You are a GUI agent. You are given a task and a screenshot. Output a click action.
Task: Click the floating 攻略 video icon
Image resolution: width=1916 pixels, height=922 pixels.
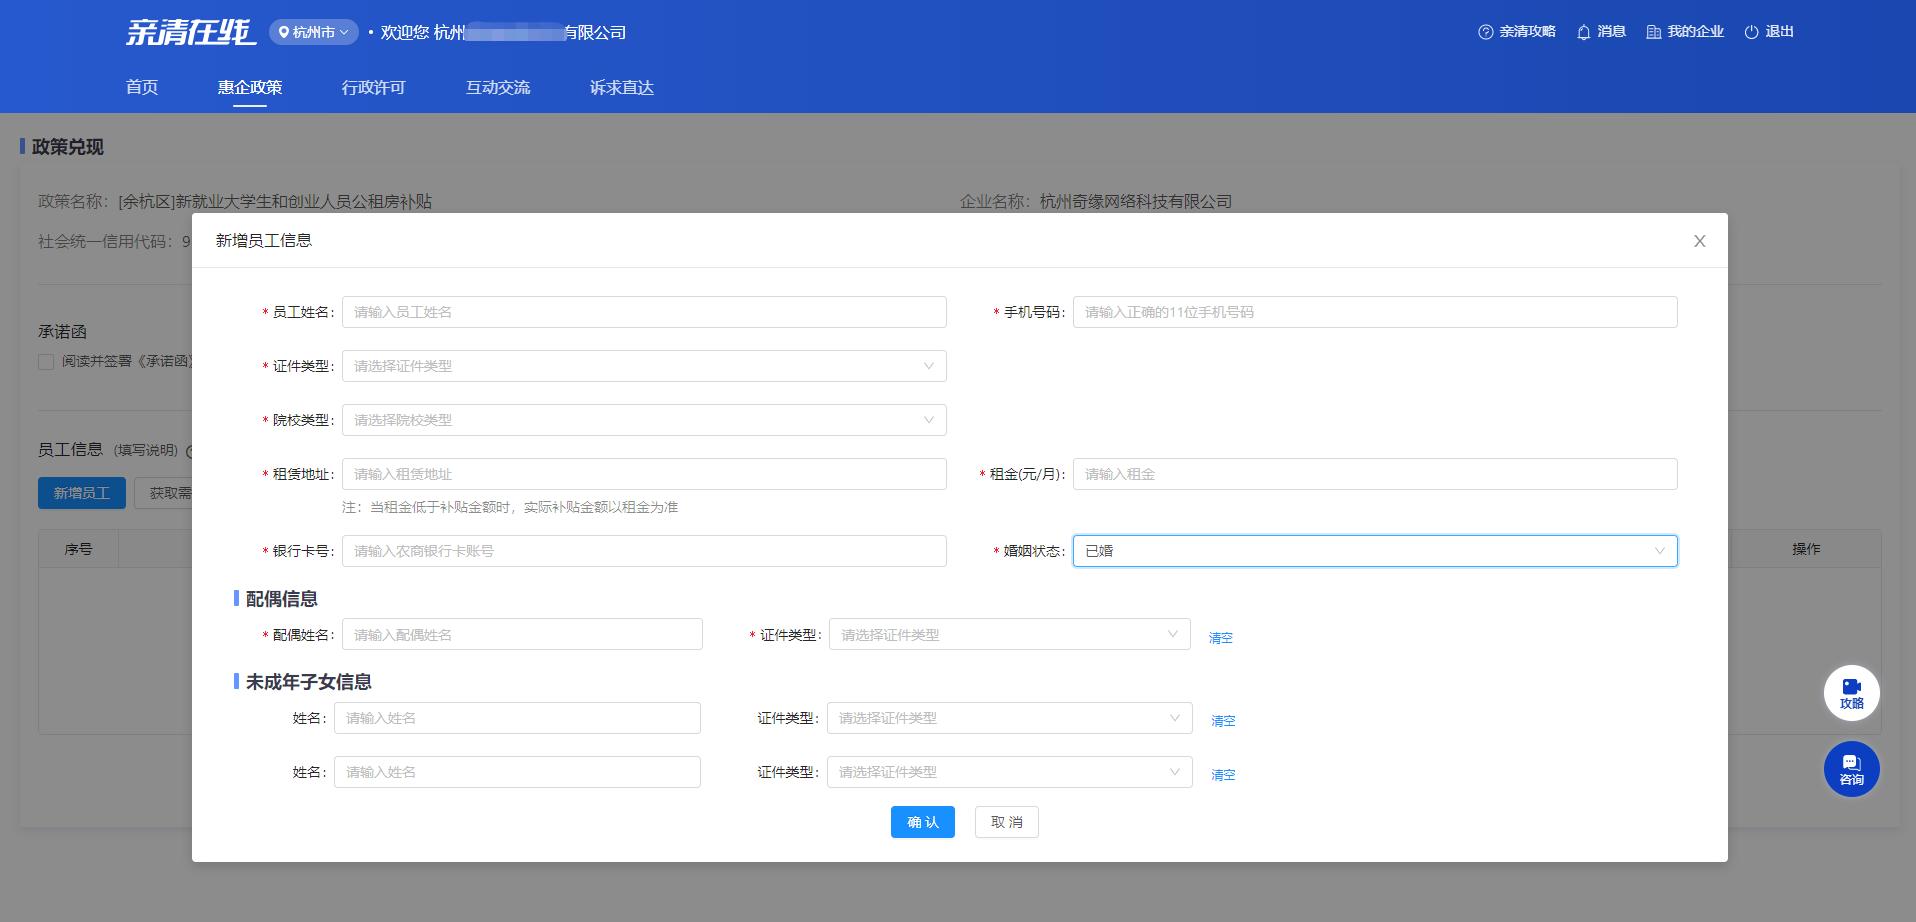tap(1851, 692)
